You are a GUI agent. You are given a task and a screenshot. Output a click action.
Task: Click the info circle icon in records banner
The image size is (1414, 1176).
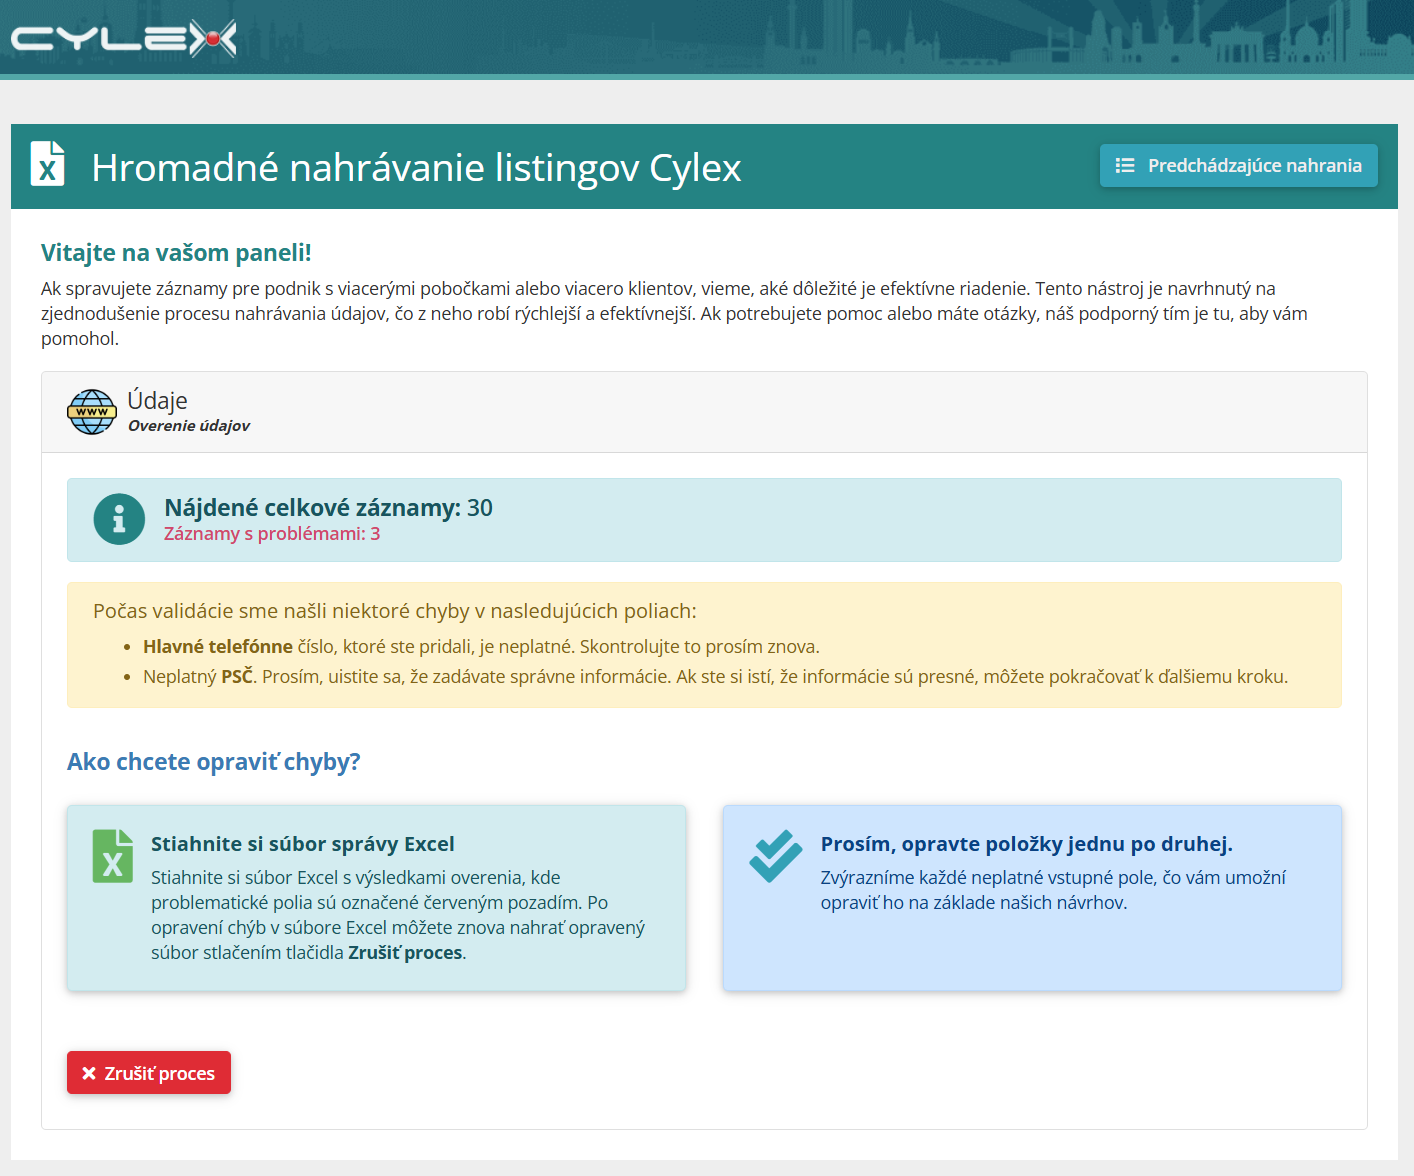pyautogui.click(x=119, y=519)
